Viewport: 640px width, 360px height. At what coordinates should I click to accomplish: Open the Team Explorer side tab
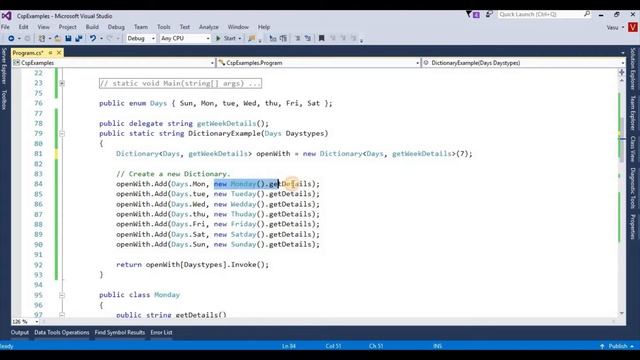[x=633, y=113]
